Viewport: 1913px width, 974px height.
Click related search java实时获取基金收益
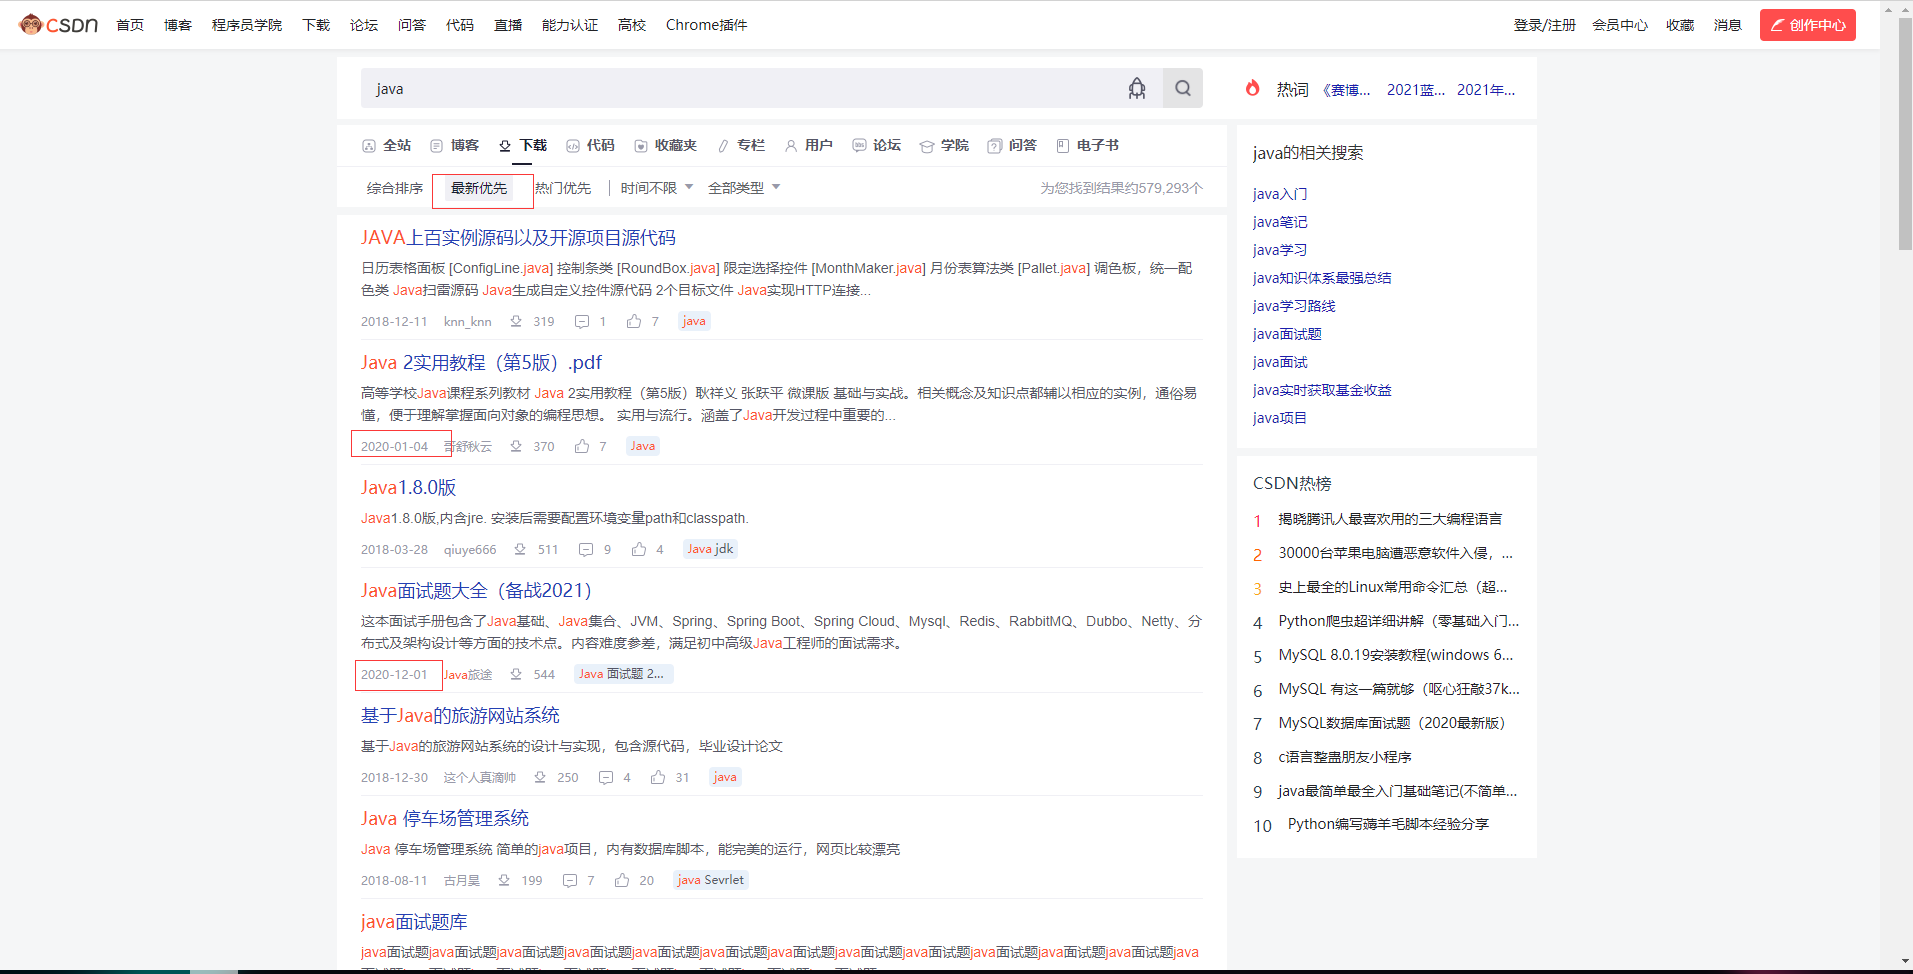(x=1322, y=390)
